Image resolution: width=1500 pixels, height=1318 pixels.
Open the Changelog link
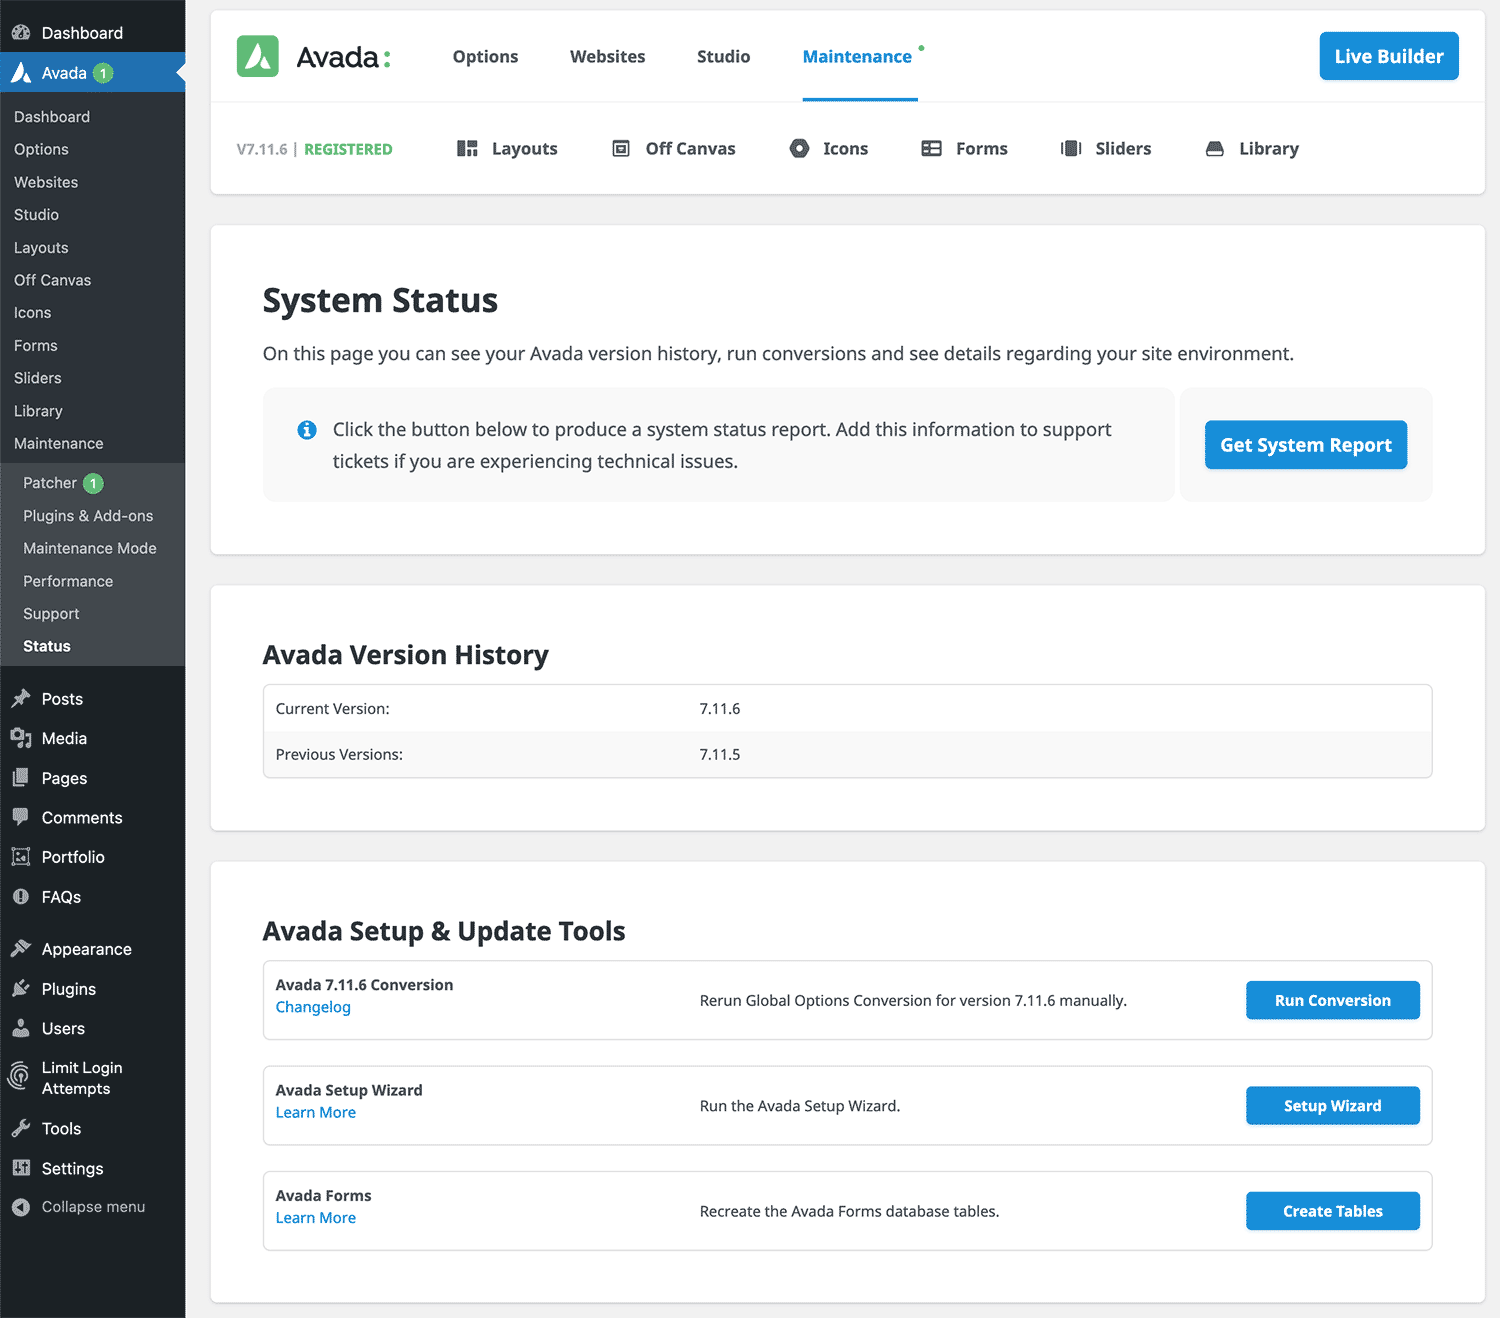(313, 1007)
